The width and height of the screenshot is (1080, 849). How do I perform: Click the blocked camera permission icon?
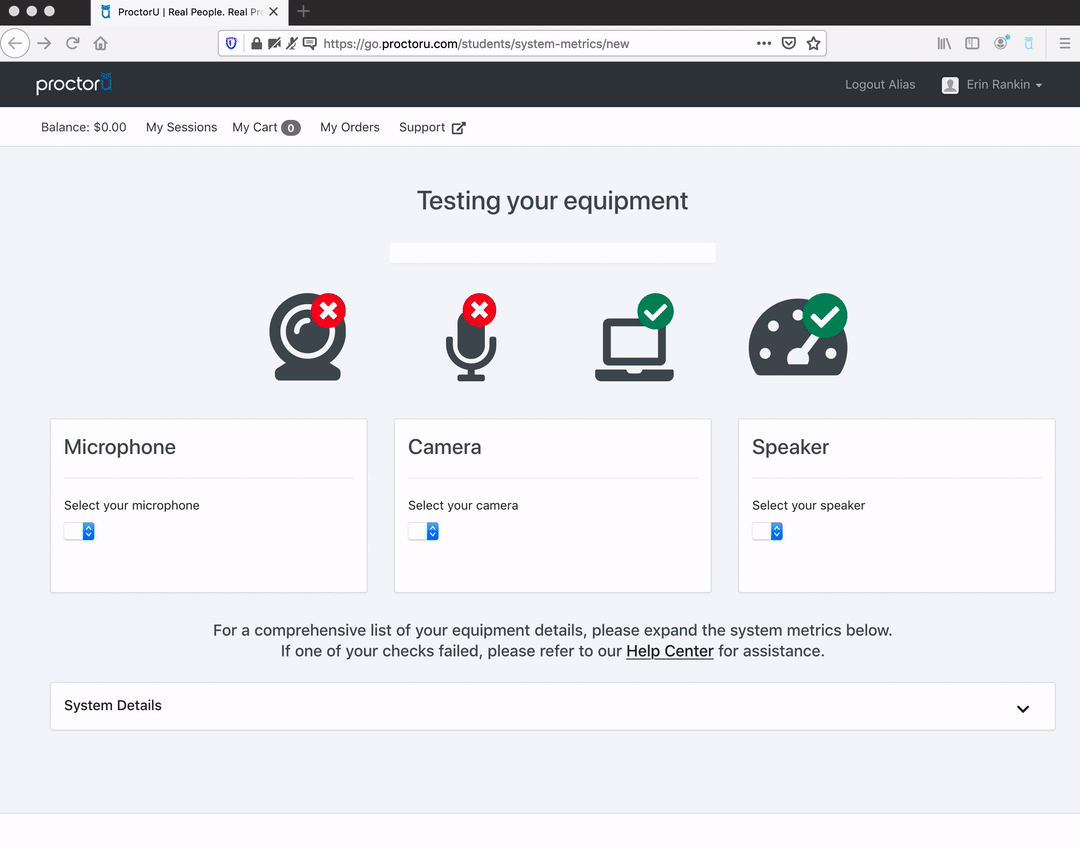274,43
